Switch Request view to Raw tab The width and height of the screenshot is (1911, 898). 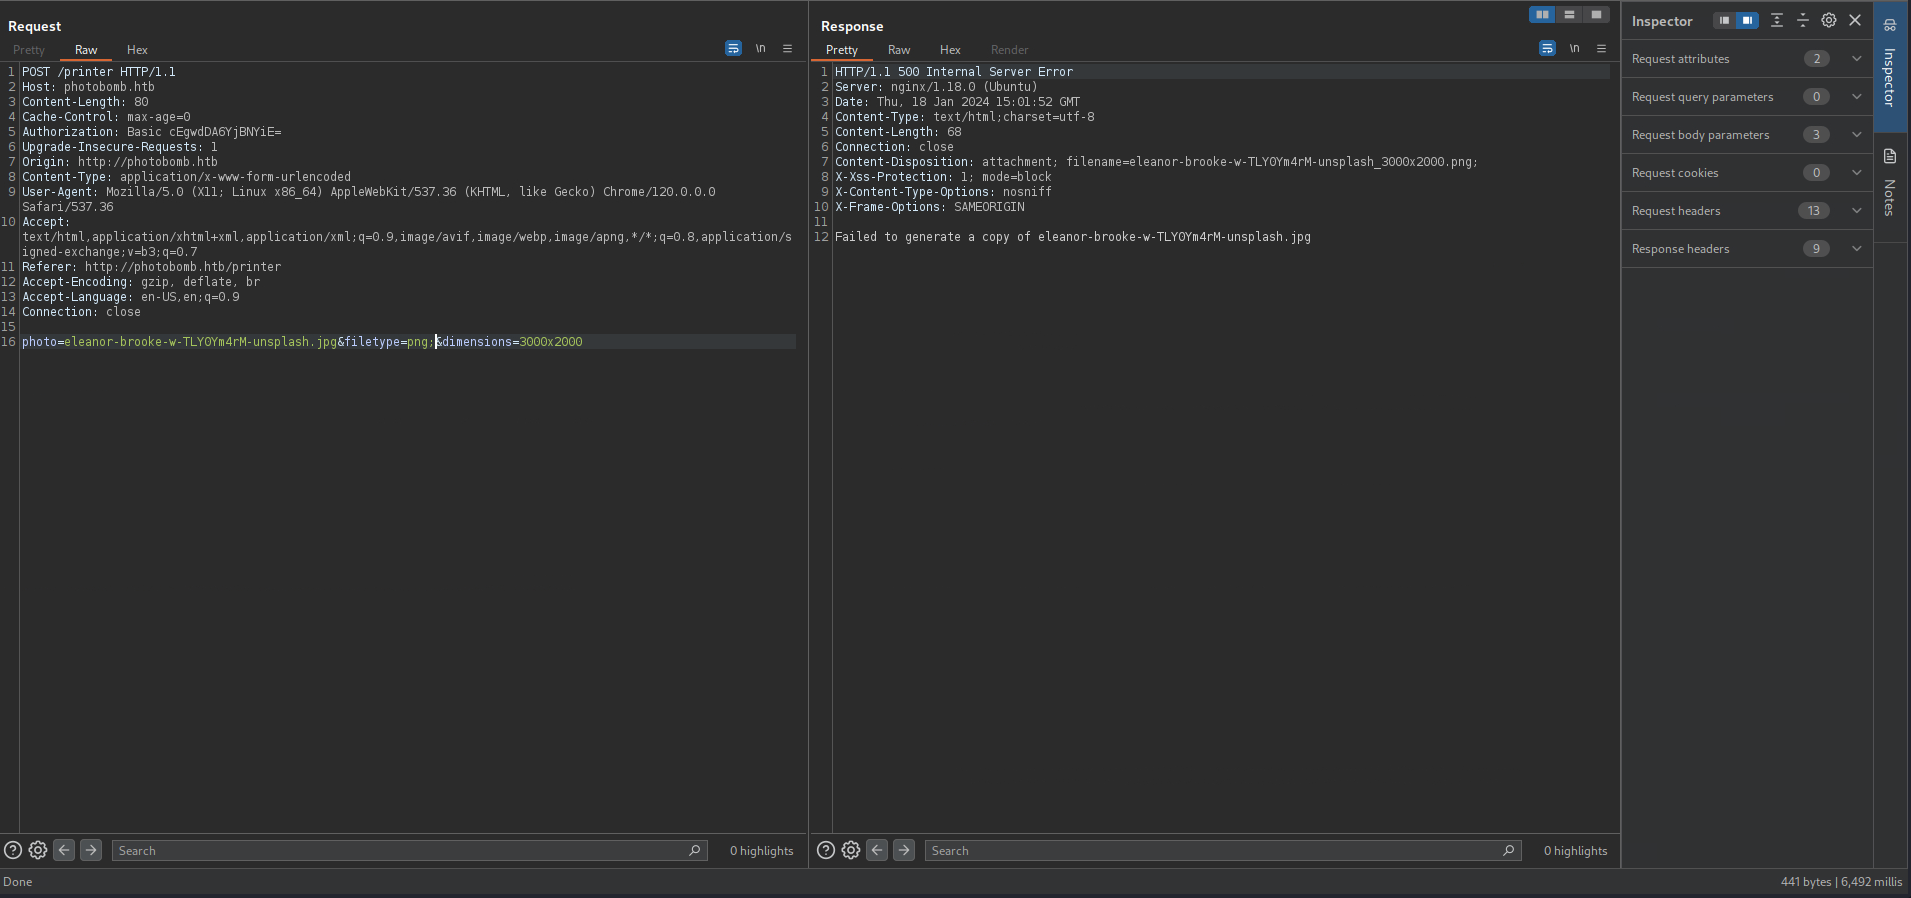point(86,50)
